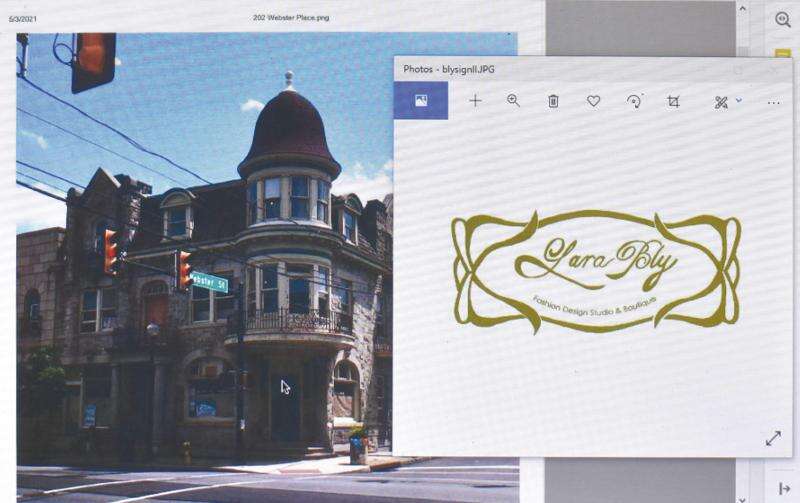Open the crop tool in Photos
Screen dimensions: 800x503
coord(673,102)
